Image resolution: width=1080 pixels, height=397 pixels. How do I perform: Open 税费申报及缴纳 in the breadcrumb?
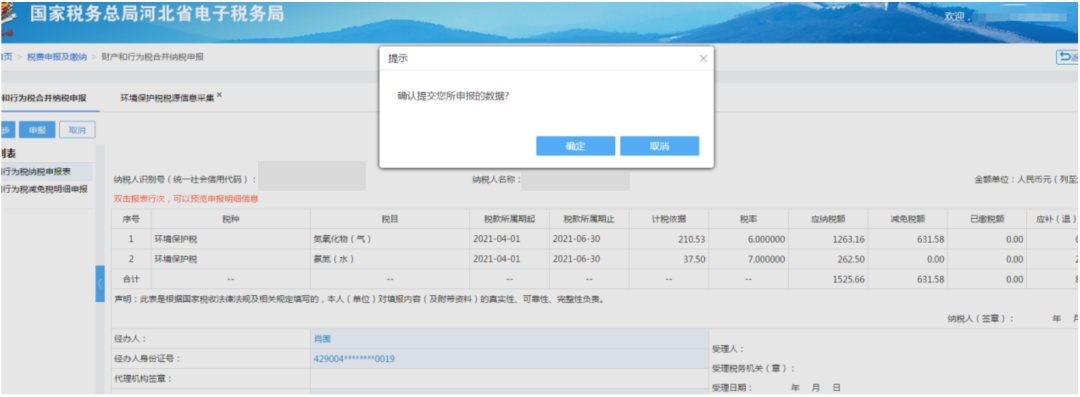click(x=56, y=57)
